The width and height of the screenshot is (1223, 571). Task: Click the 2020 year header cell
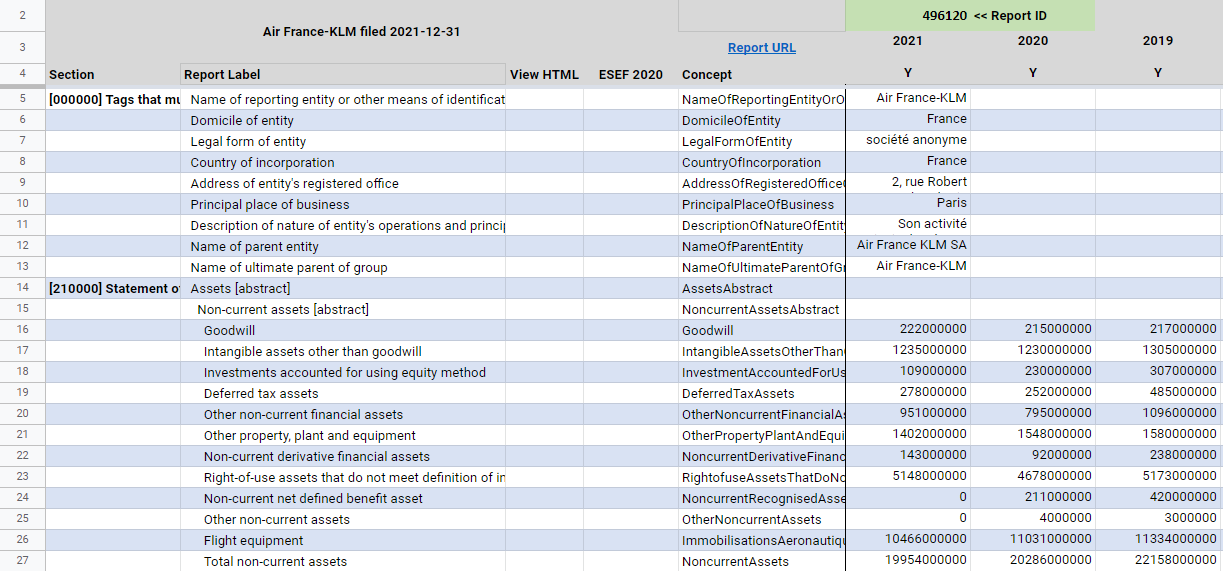click(1032, 41)
